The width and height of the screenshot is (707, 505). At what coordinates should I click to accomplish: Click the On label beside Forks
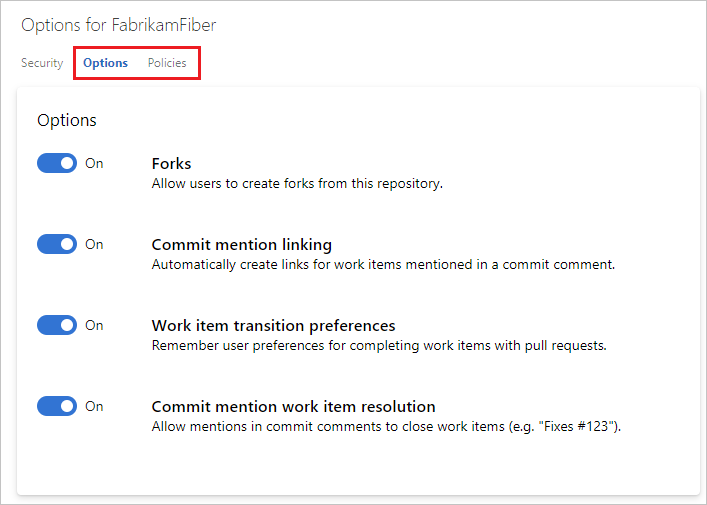(x=94, y=163)
